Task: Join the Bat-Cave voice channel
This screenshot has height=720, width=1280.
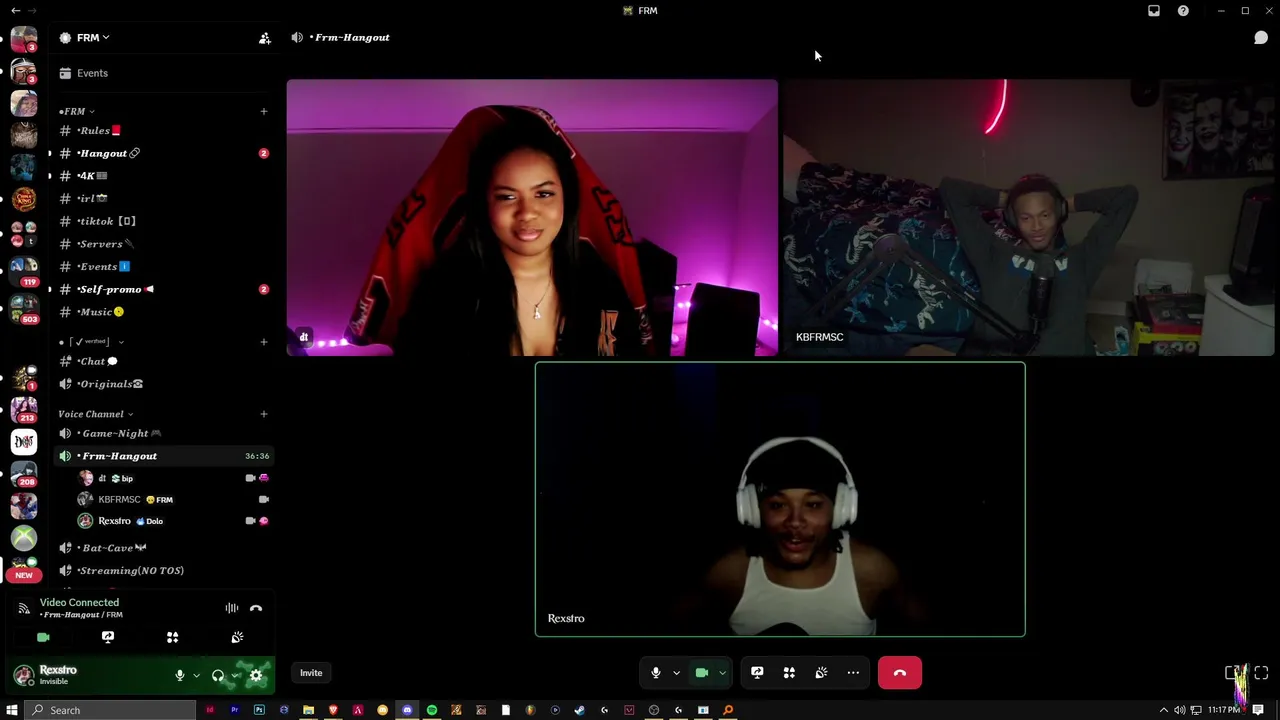Action: tap(163, 548)
